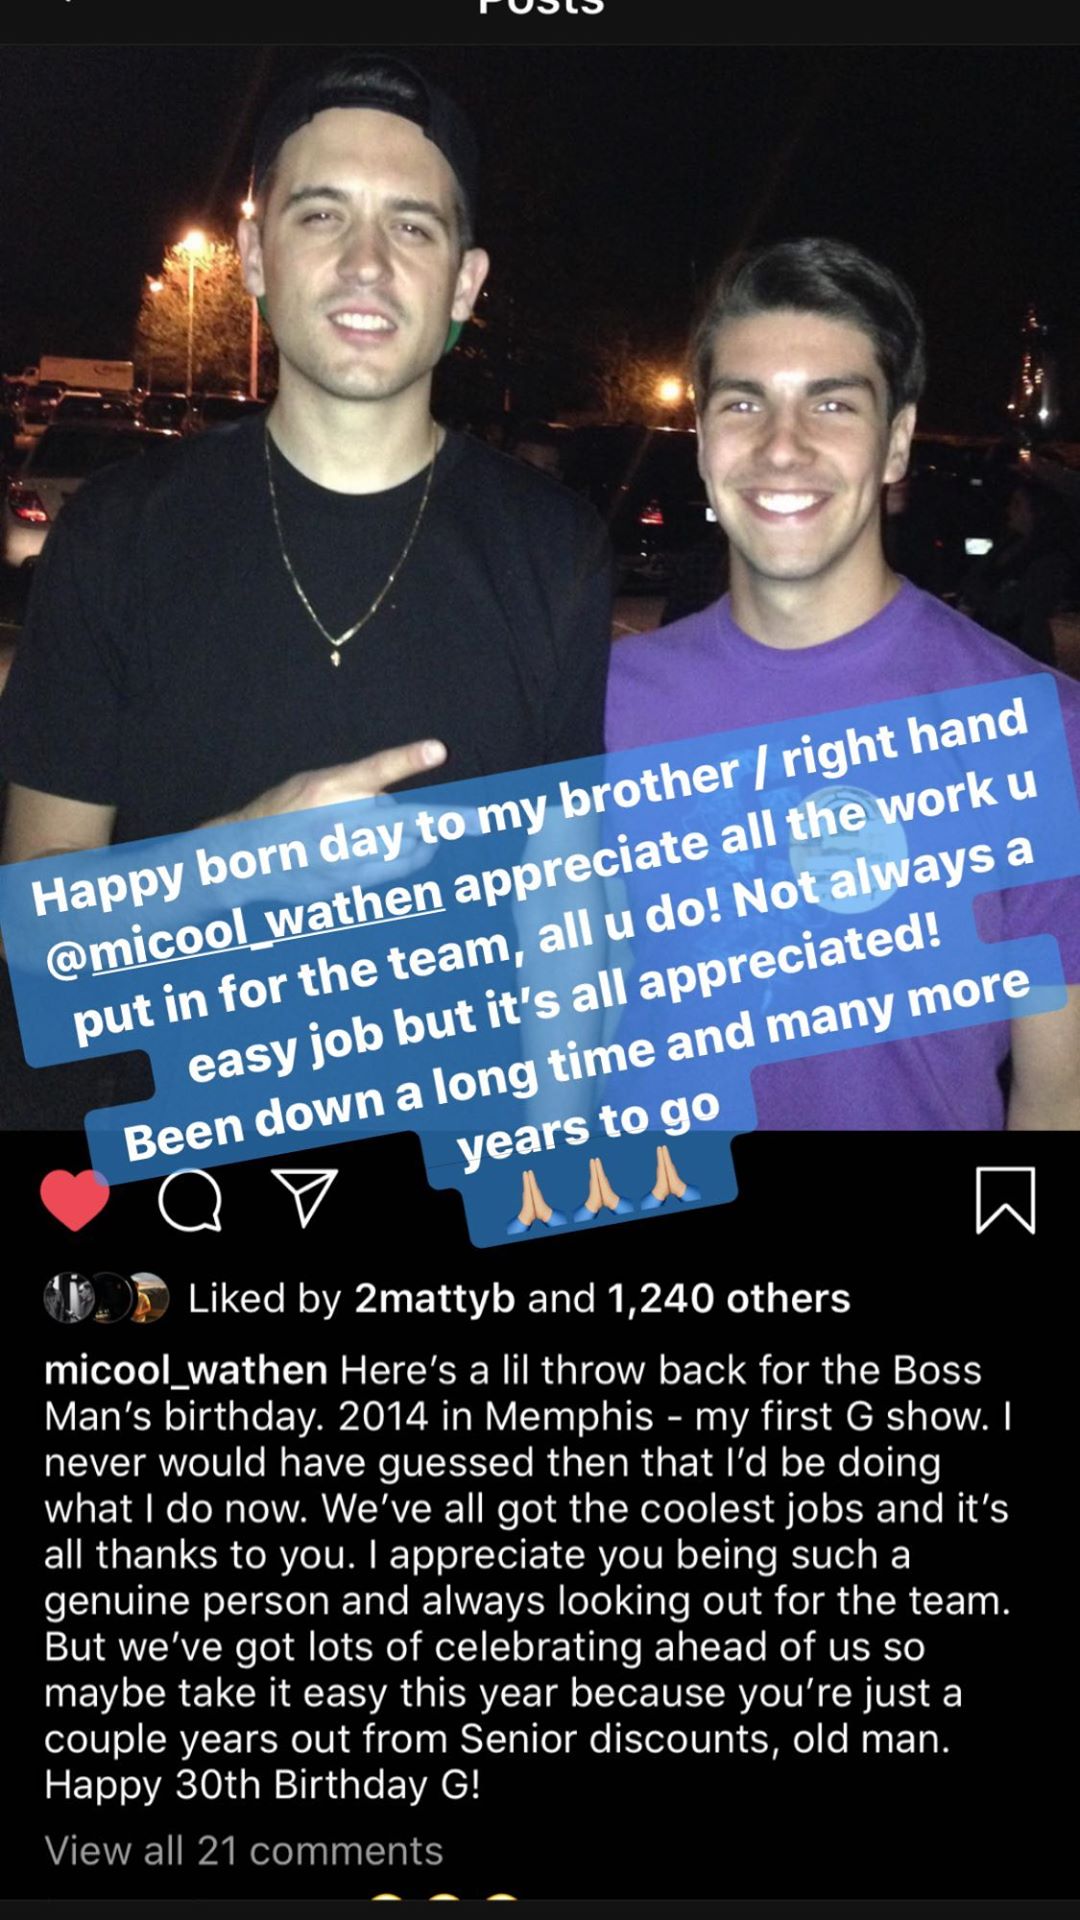
Task: Save post with bookmark icon
Action: click(x=1005, y=1199)
